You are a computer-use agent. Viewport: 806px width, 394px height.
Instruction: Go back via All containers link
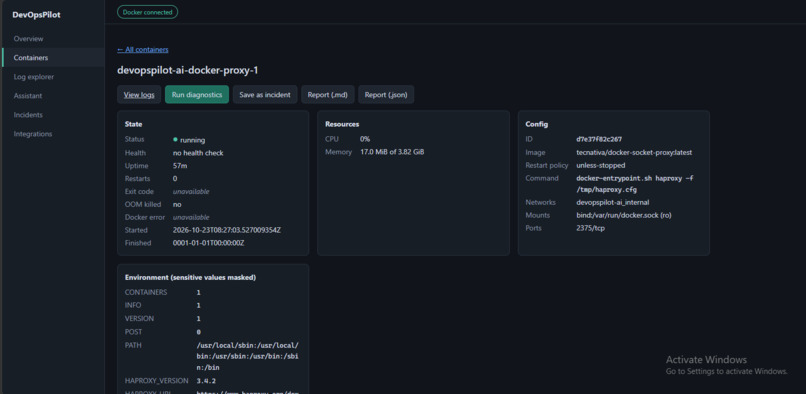(x=143, y=49)
